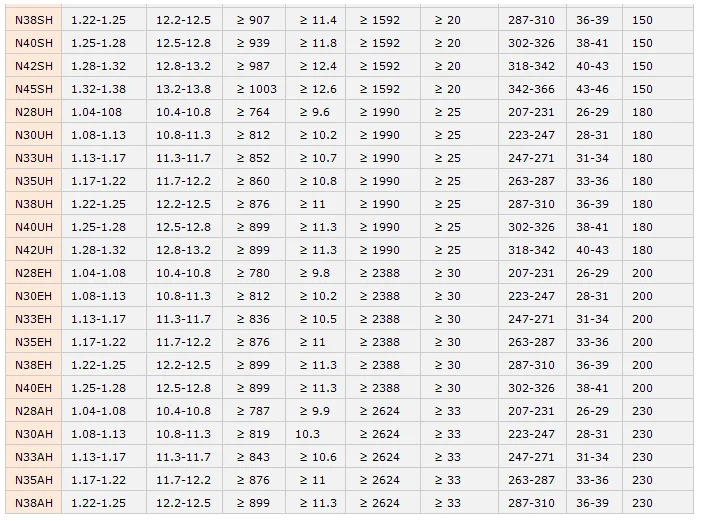Pick the '10.3' cell in N30AH row
702x521 pixels.
pyautogui.click(x=316, y=434)
